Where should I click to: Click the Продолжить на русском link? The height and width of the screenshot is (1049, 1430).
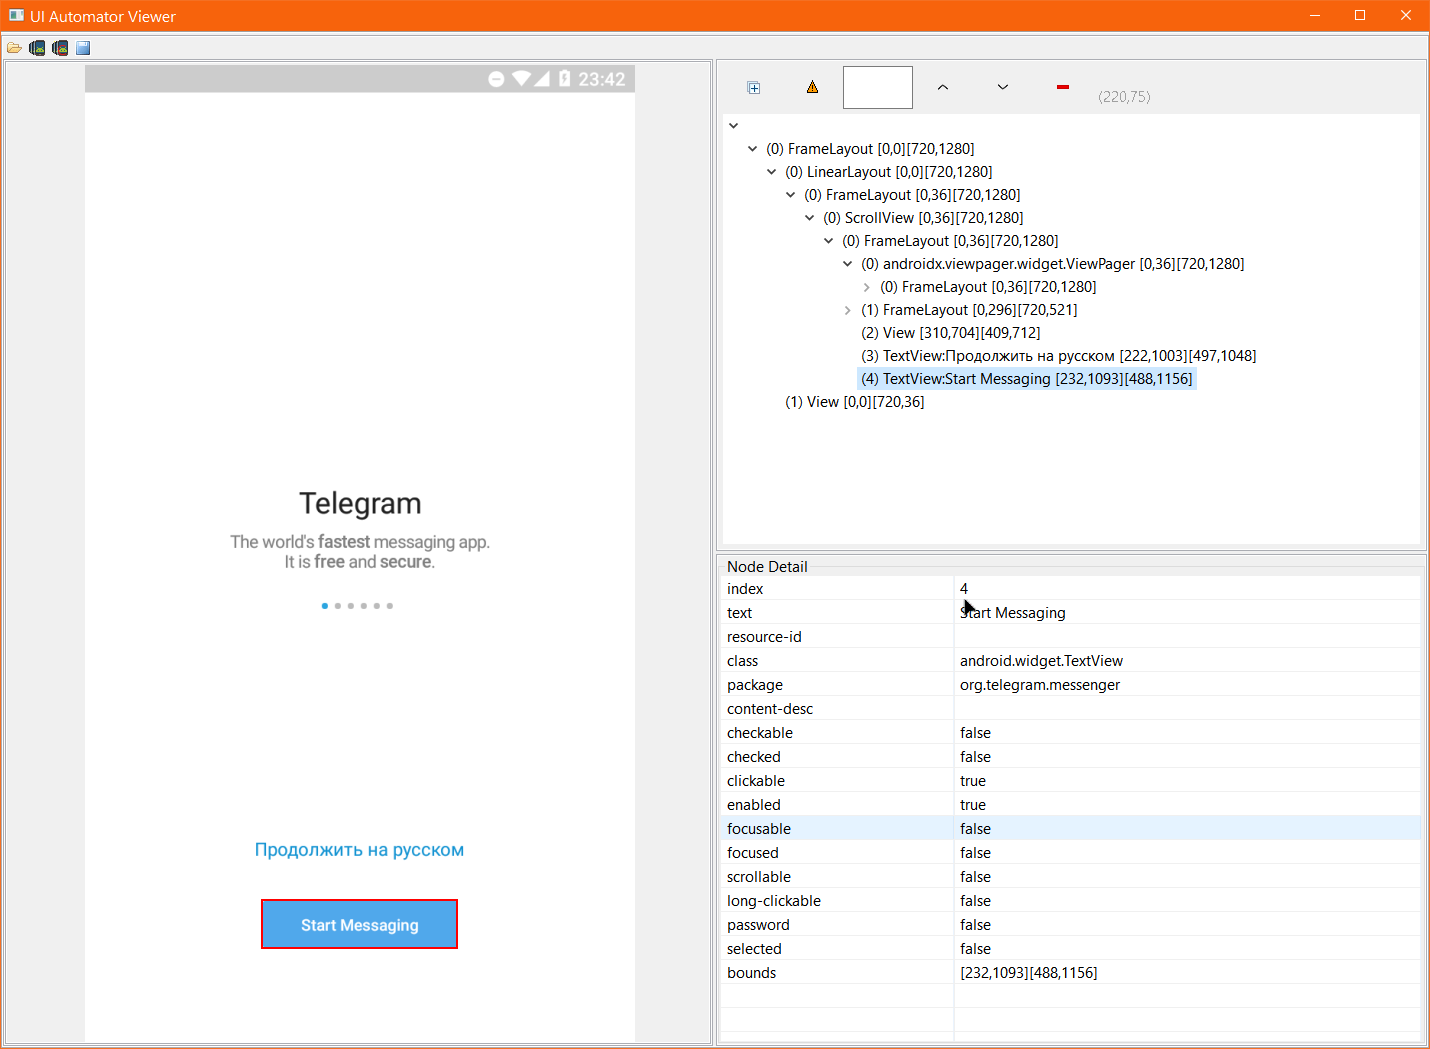coord(359,850)
